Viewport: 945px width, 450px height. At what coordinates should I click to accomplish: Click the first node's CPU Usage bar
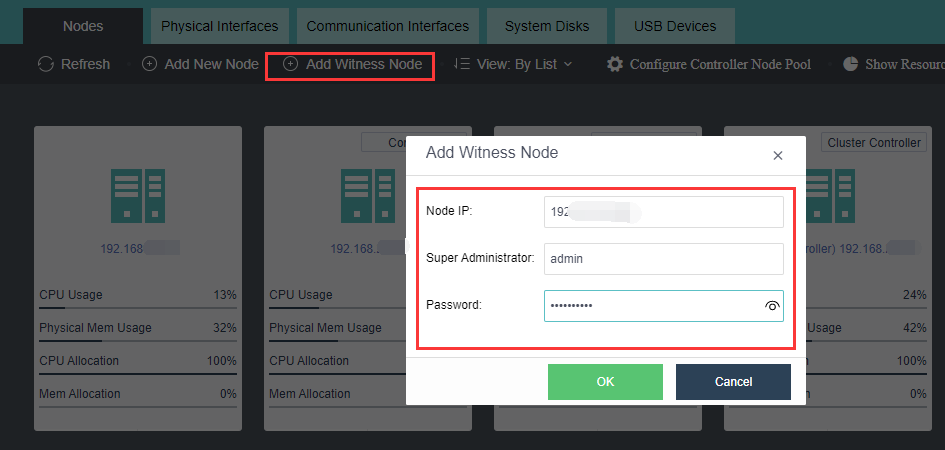tap(138, 309)
